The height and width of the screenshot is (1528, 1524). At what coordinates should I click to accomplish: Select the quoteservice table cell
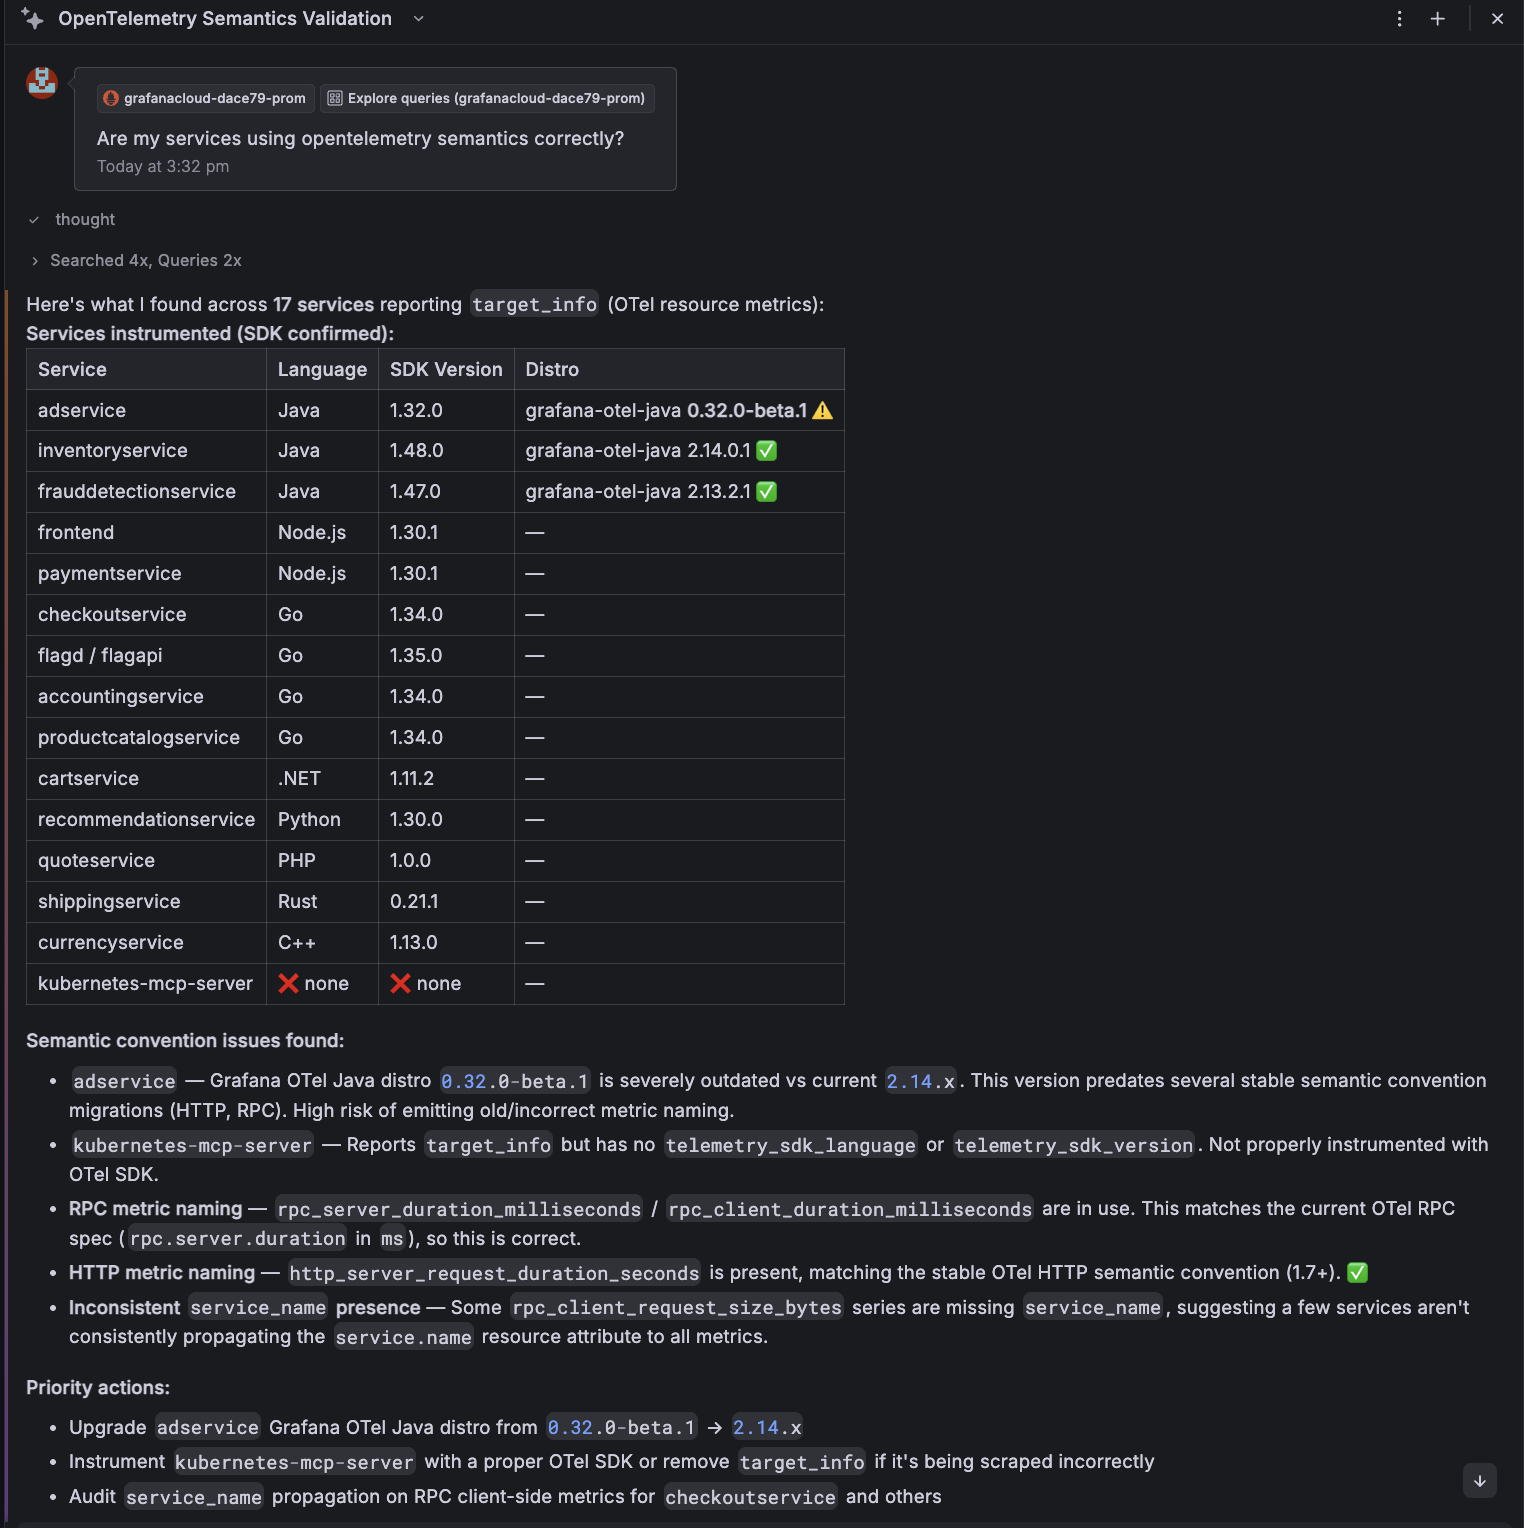146,861
